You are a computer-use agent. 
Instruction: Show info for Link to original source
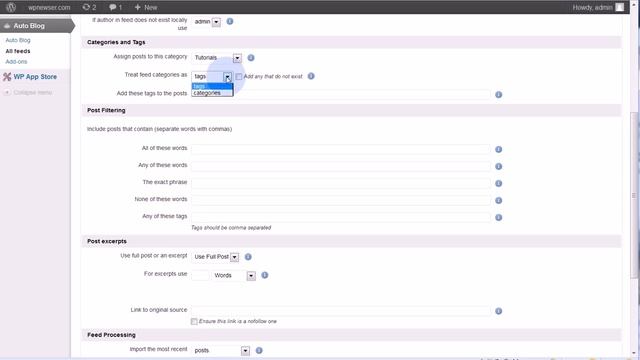pos(498,311)
